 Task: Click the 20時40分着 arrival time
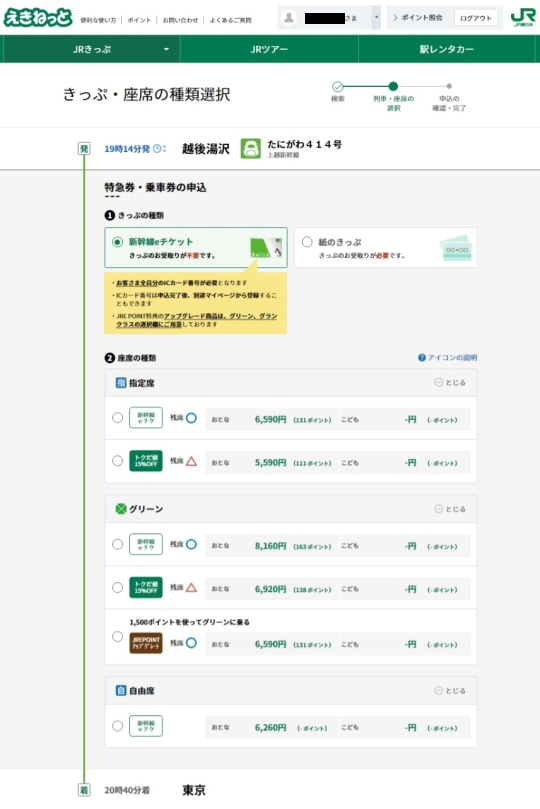pos(127,790)
